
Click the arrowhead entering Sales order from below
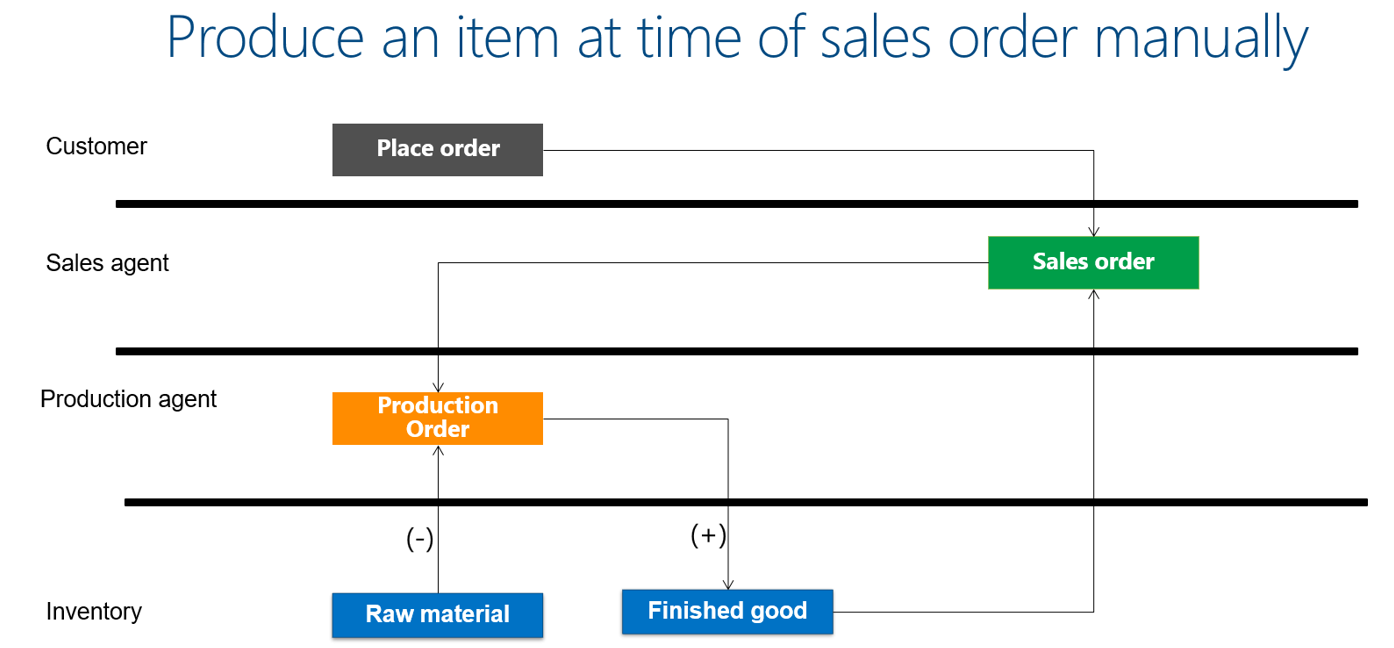1094,295
